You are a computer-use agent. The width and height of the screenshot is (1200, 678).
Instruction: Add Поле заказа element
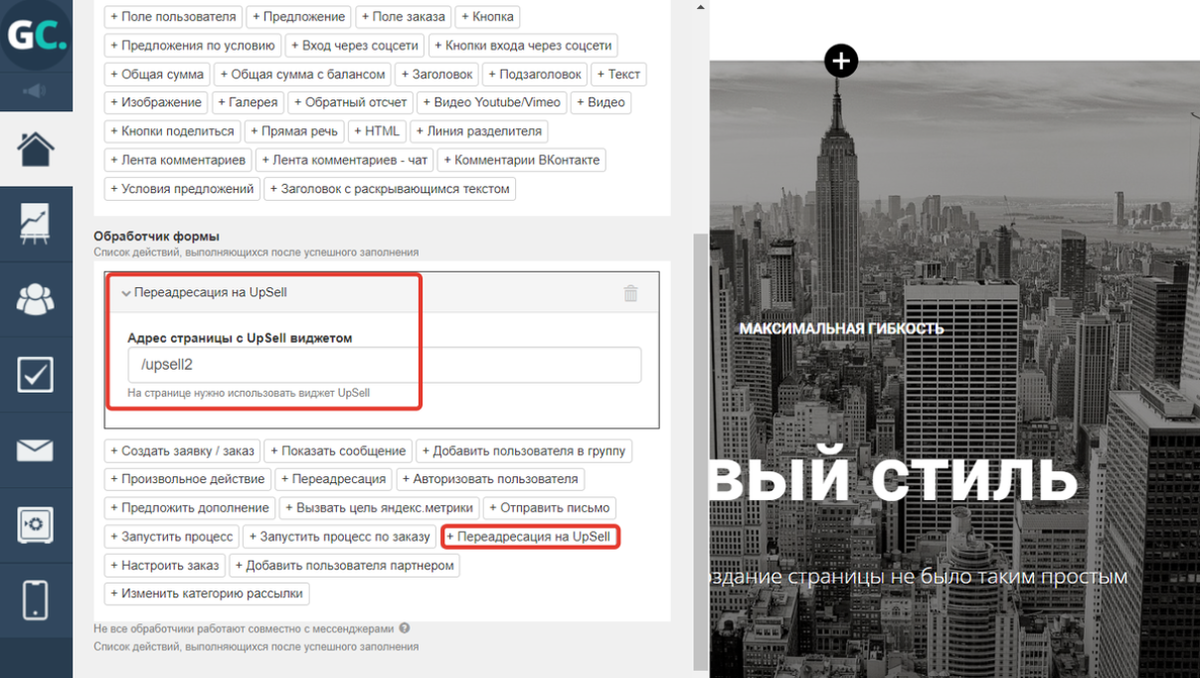pos(404,17)
